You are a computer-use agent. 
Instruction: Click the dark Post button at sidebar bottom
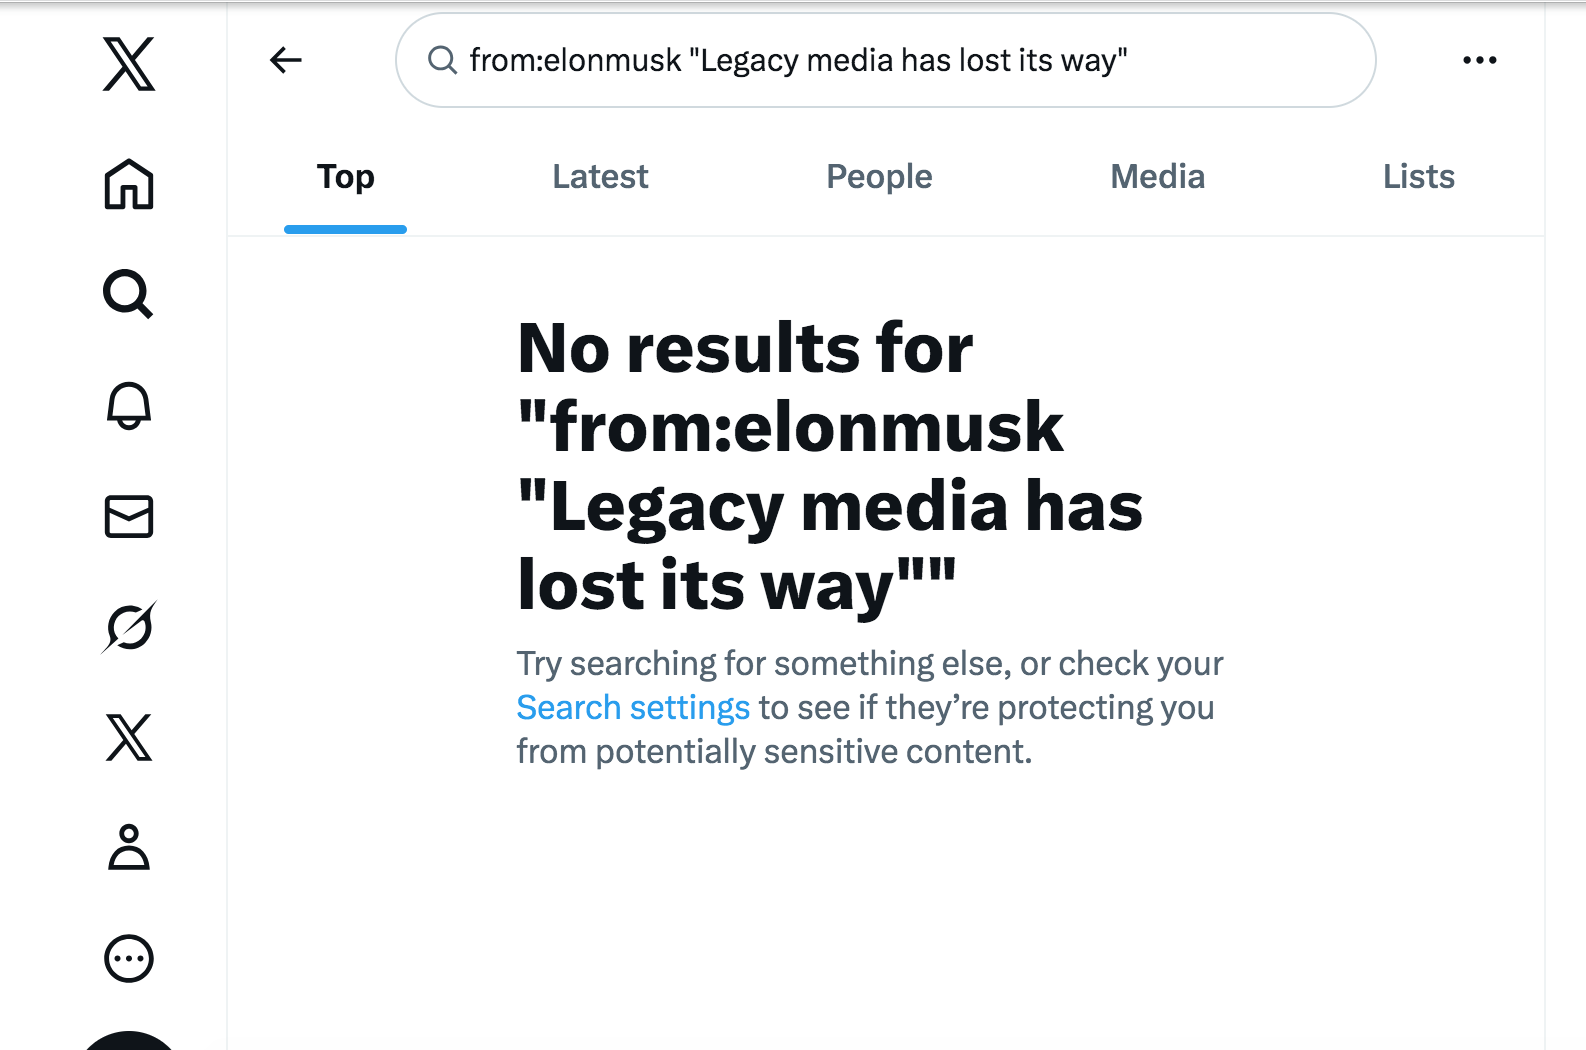tap(129, 1042)
